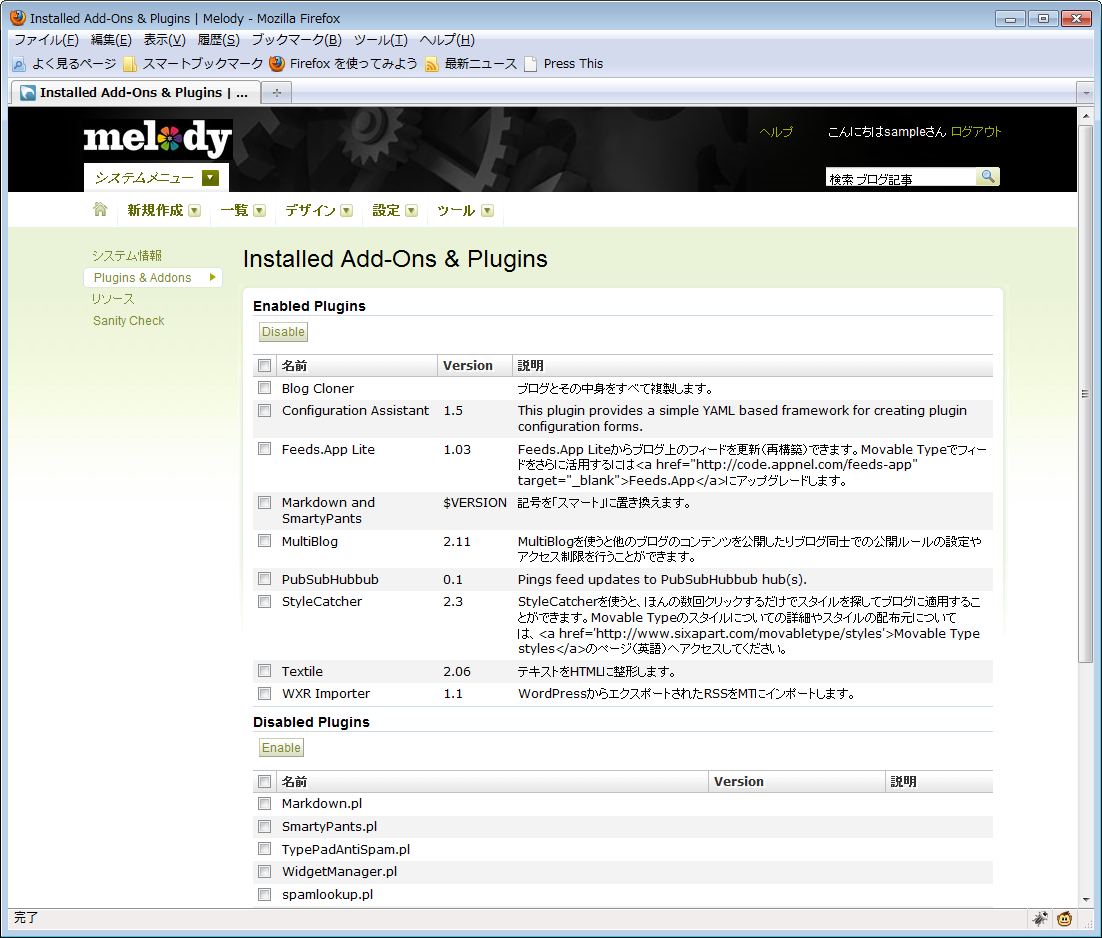Open the 編集 menu
The image size is (1102, 938).
click(x=111, y=40)
